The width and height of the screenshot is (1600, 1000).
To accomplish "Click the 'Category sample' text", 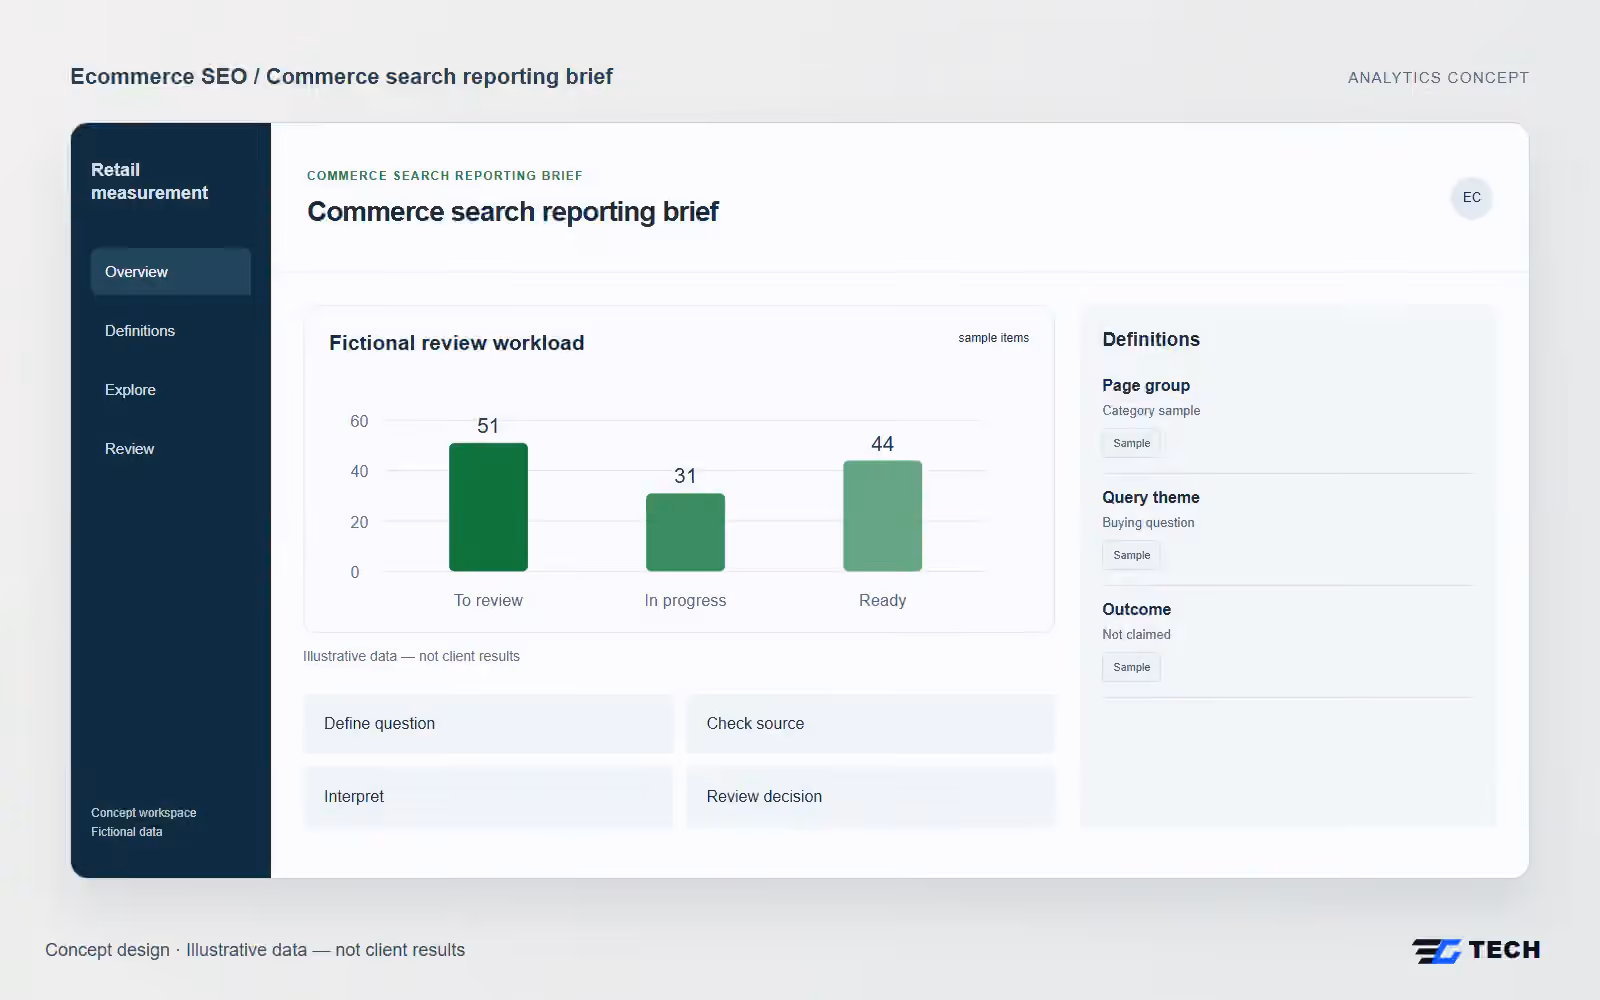I will click(1151, 411).
